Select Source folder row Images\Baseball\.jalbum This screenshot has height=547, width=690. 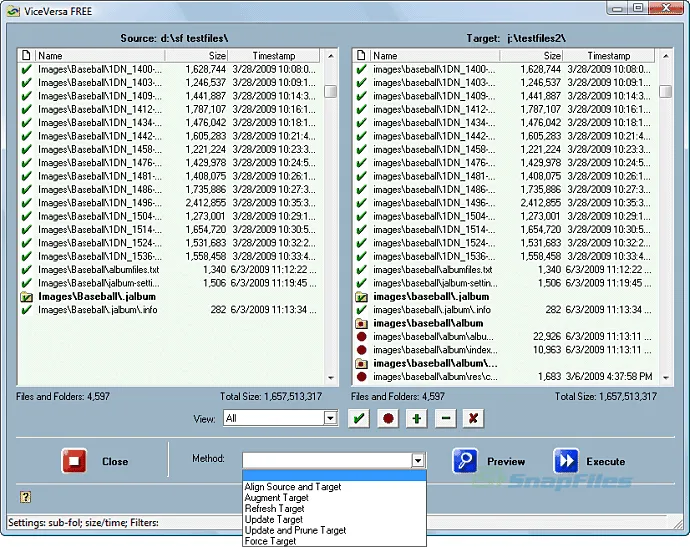click(x=171, y=297)
